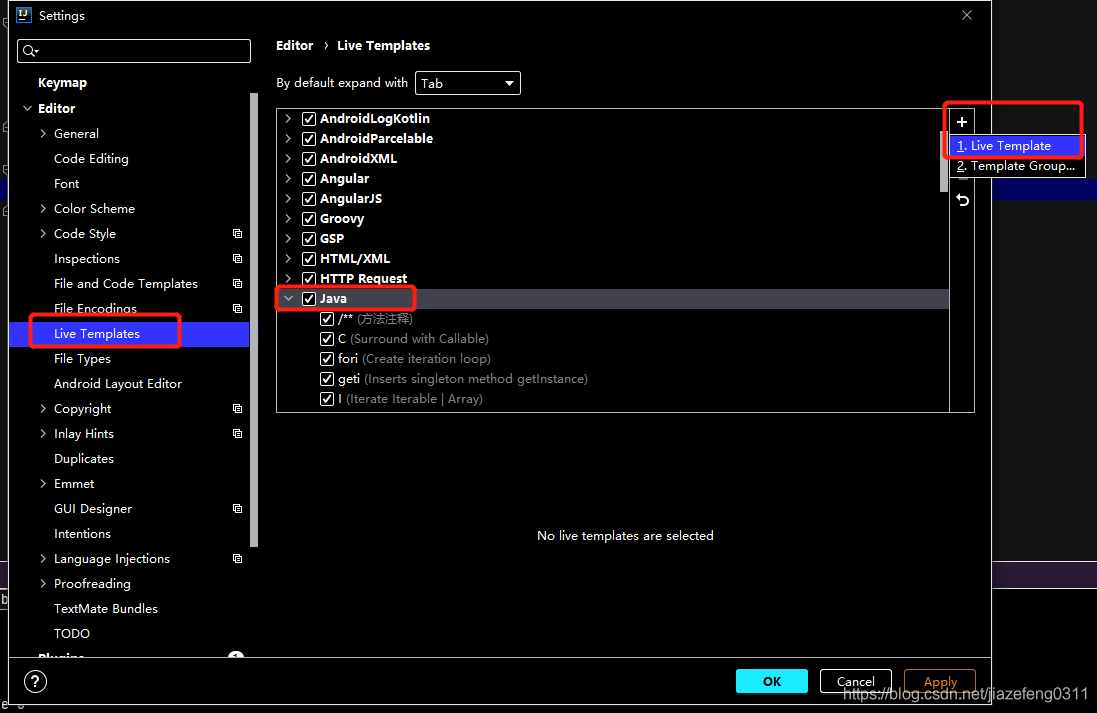Viewport: 1097px width, 713px height.
Task: Uncheck the AndroidLogKotlin template group
Action: coord(309,118)
